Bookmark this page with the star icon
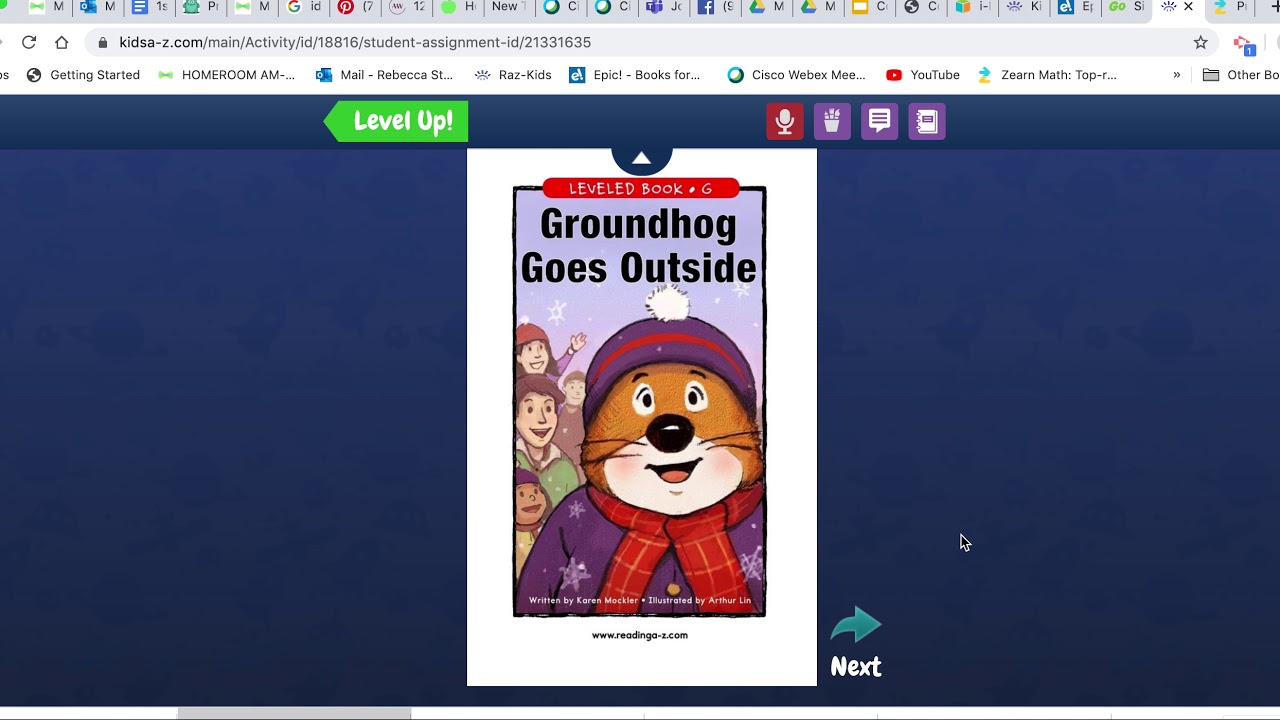The height and width of the screenshot is (720, 1280). tap(1201, 42)
